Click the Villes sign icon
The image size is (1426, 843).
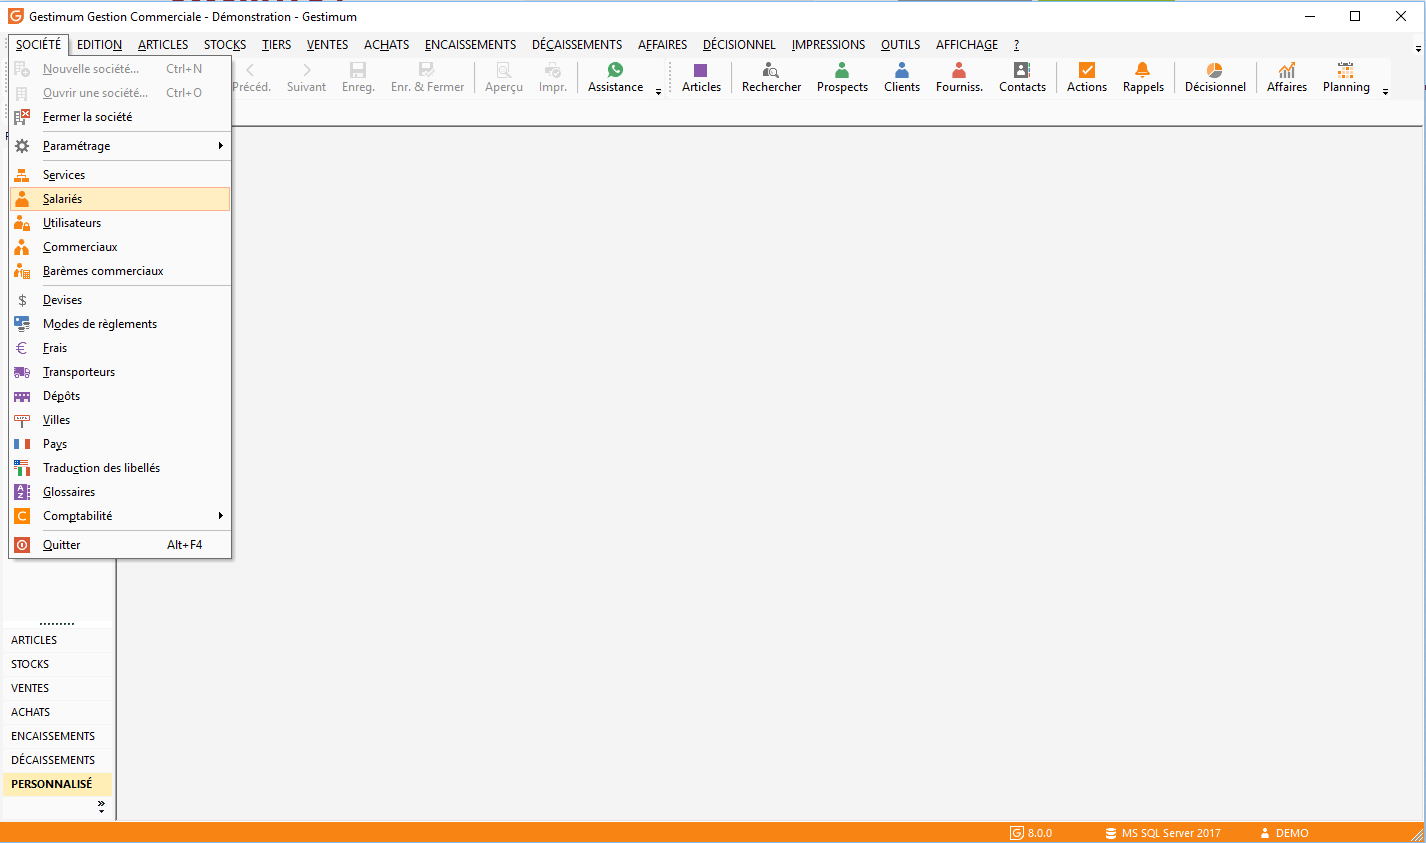point(22,420)
